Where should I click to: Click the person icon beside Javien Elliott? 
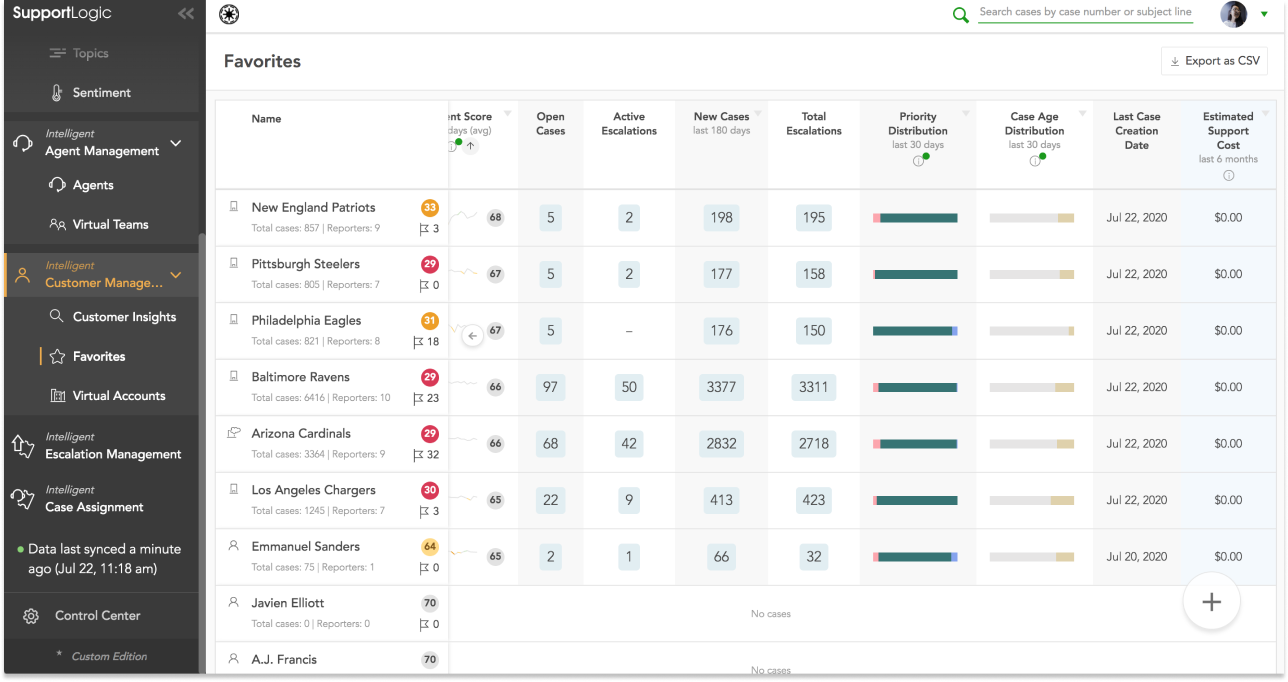pyautogui.click(x=234, y=603)
